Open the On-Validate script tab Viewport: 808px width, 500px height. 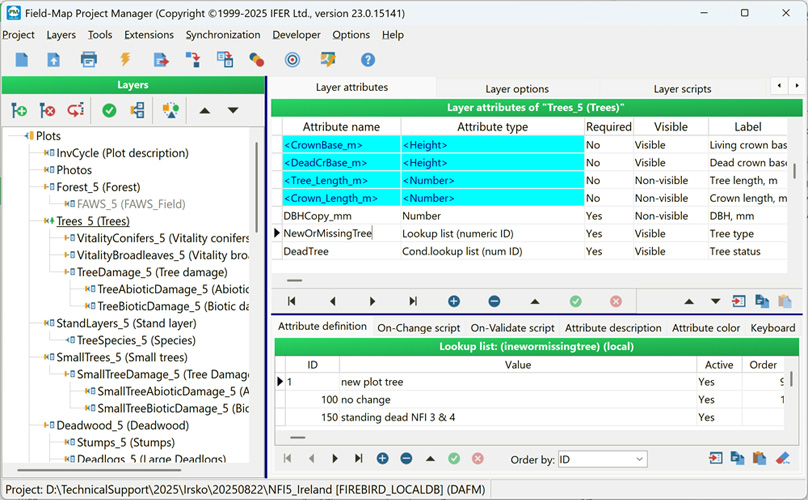512,328
